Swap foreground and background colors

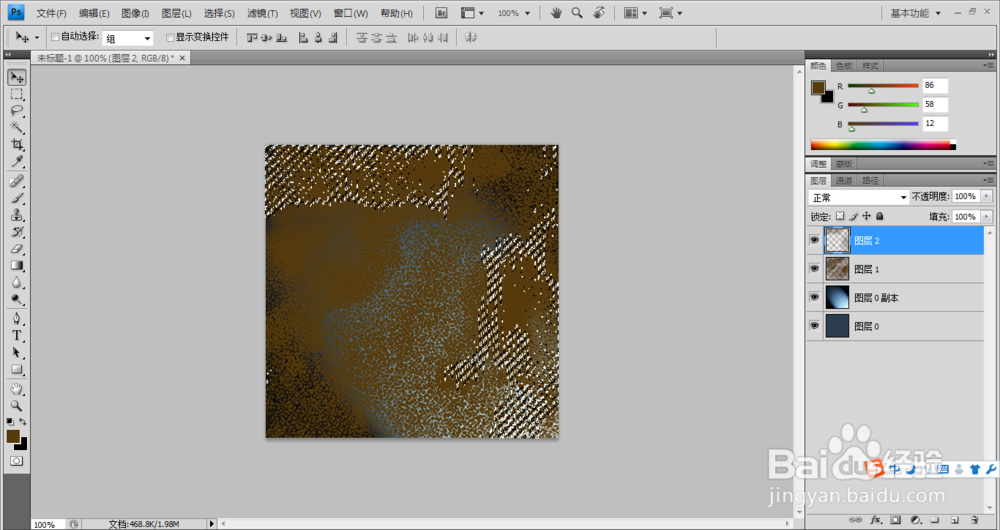coord(23,422)
